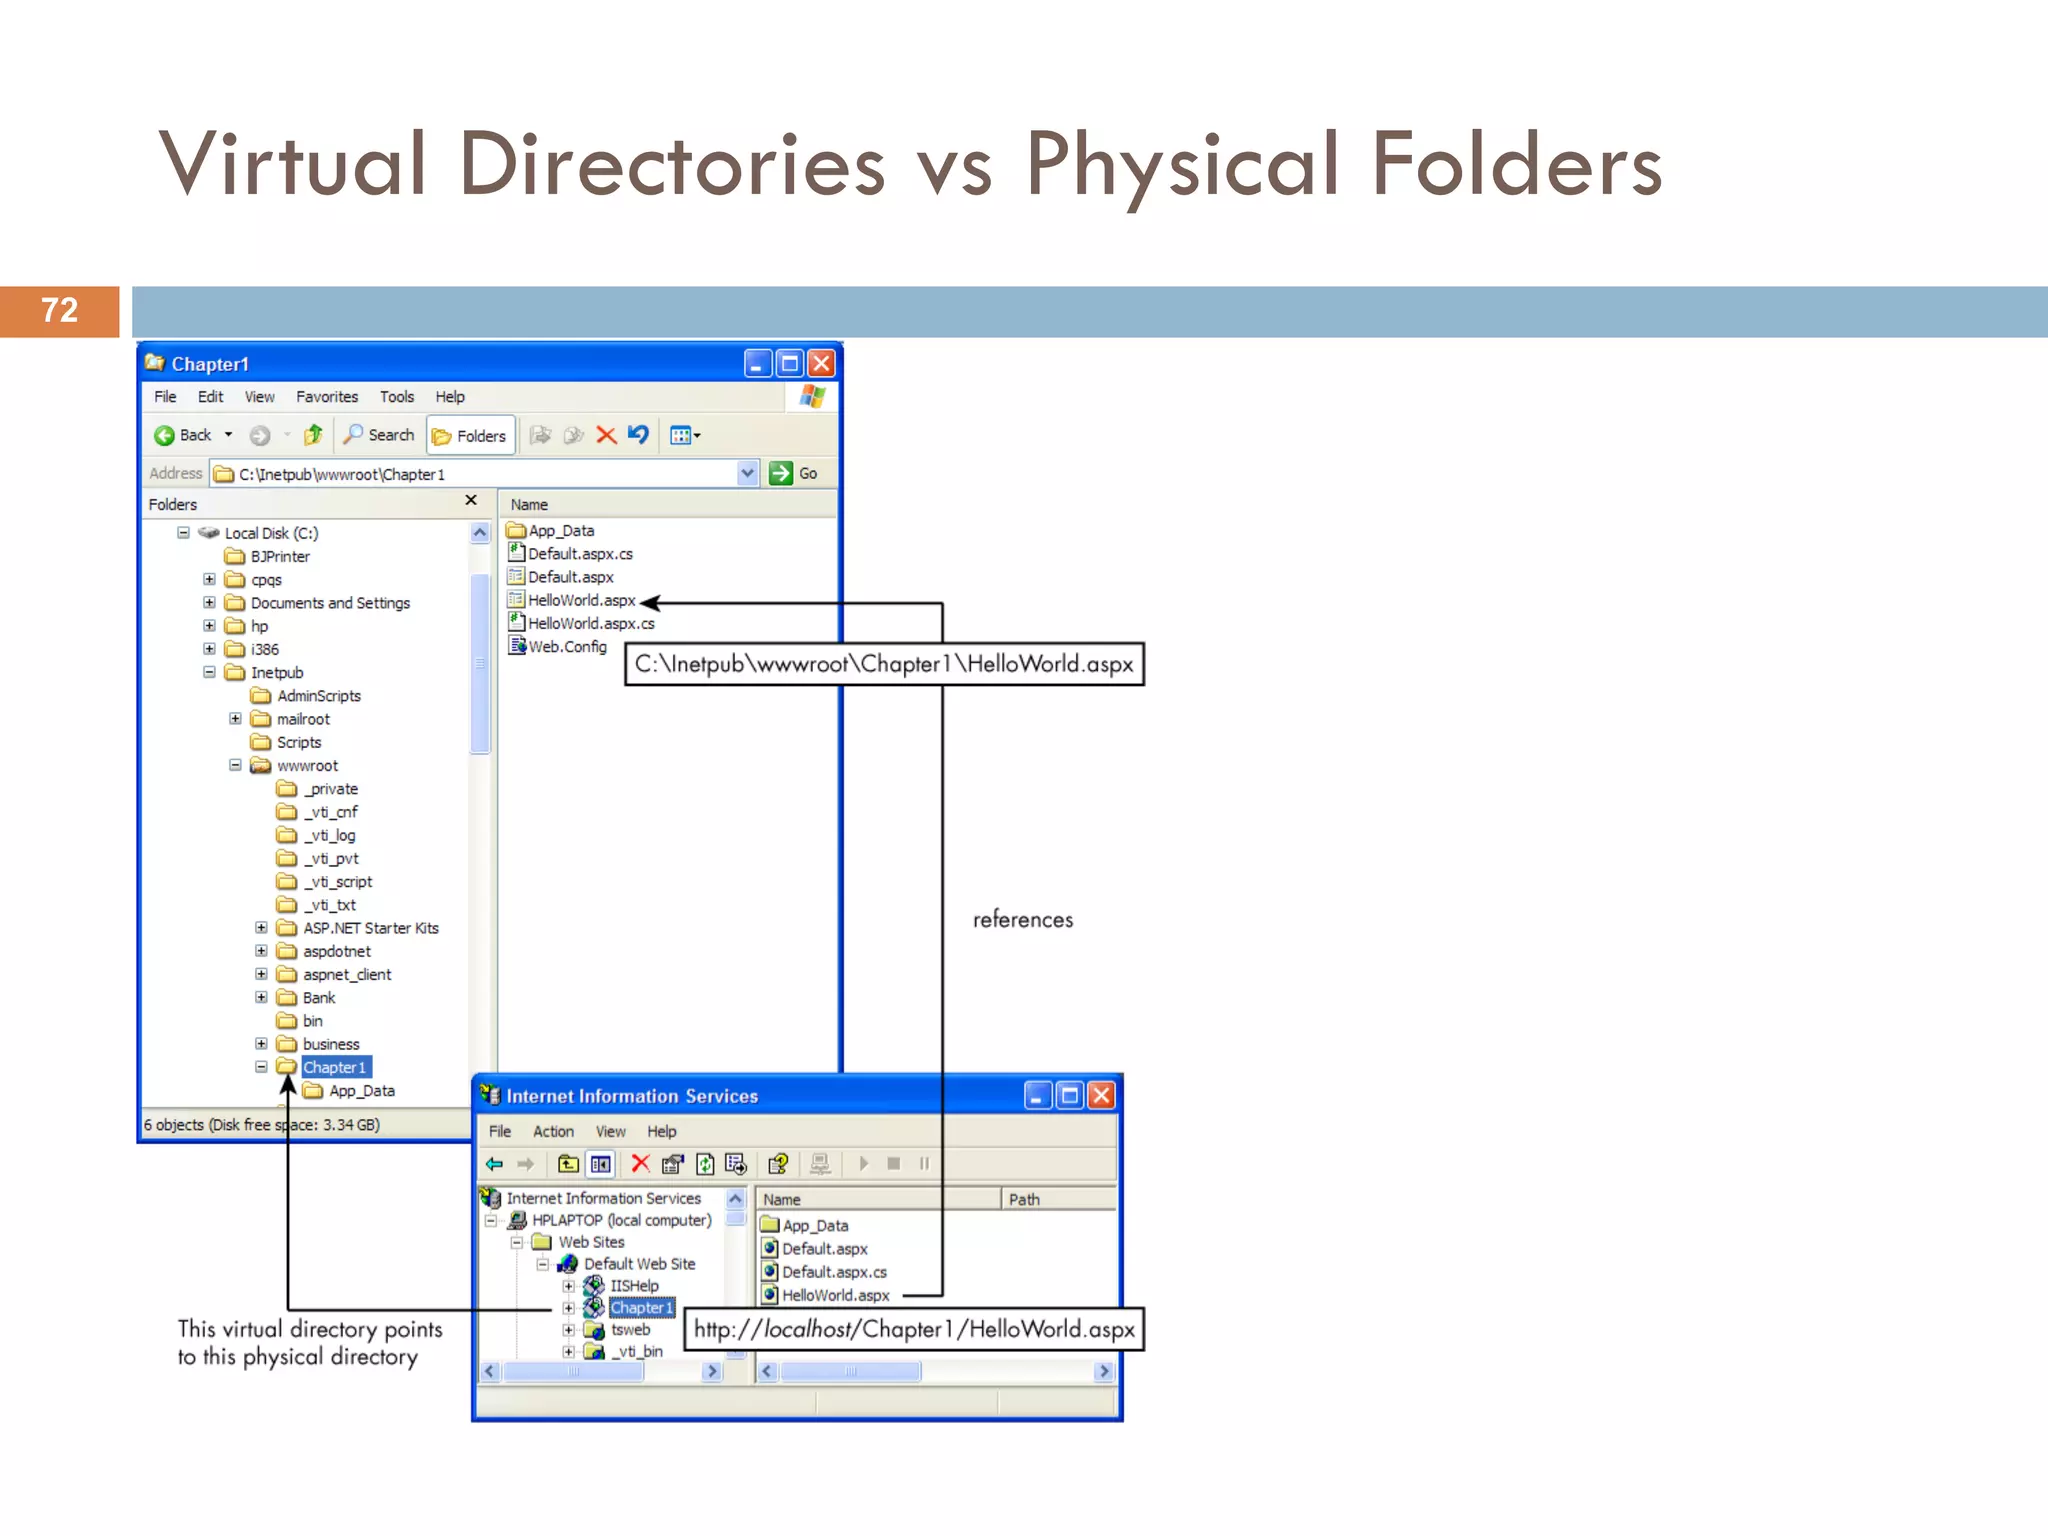Click the blue Undo icon in Explorer
Viewport: 2048px width, 1536px height.
tap(638, 434)
